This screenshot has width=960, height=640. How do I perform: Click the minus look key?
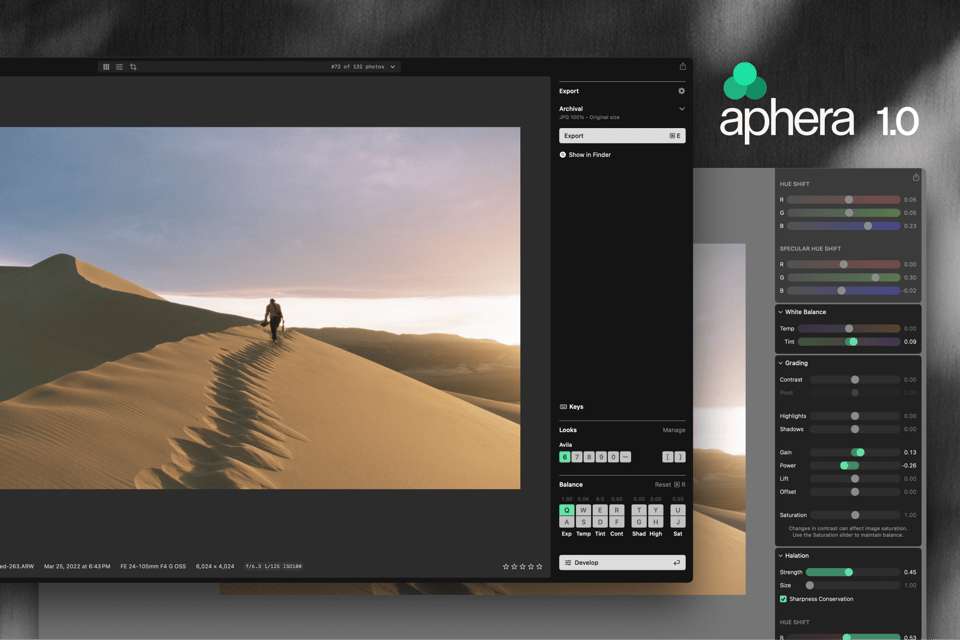626,457
